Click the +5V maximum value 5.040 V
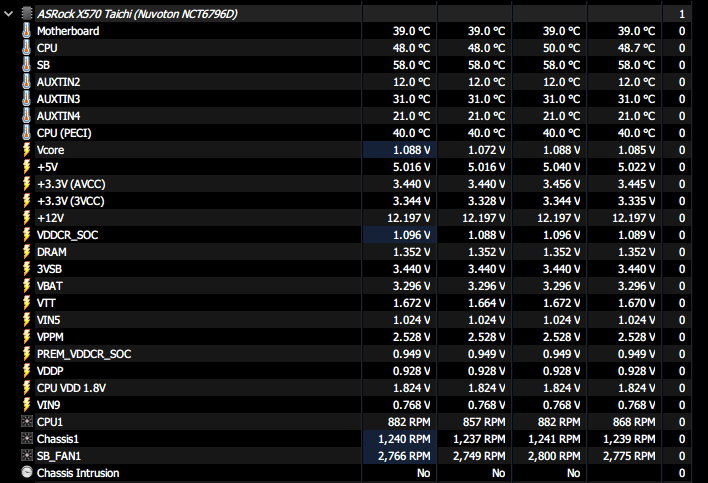708x483 pixels. (561, 167)
